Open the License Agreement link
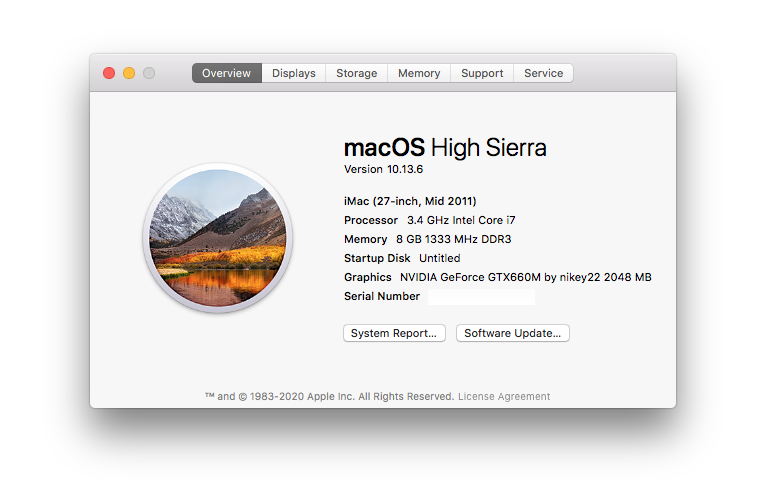 [504, 396]
